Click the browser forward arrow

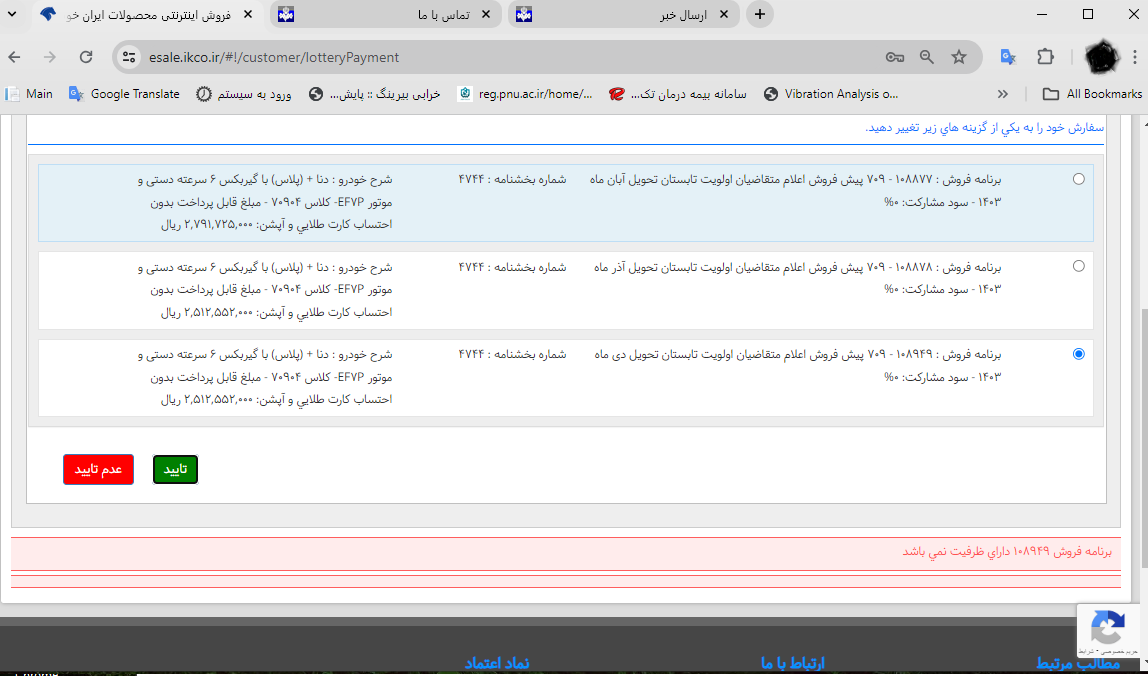coord(50,57)
